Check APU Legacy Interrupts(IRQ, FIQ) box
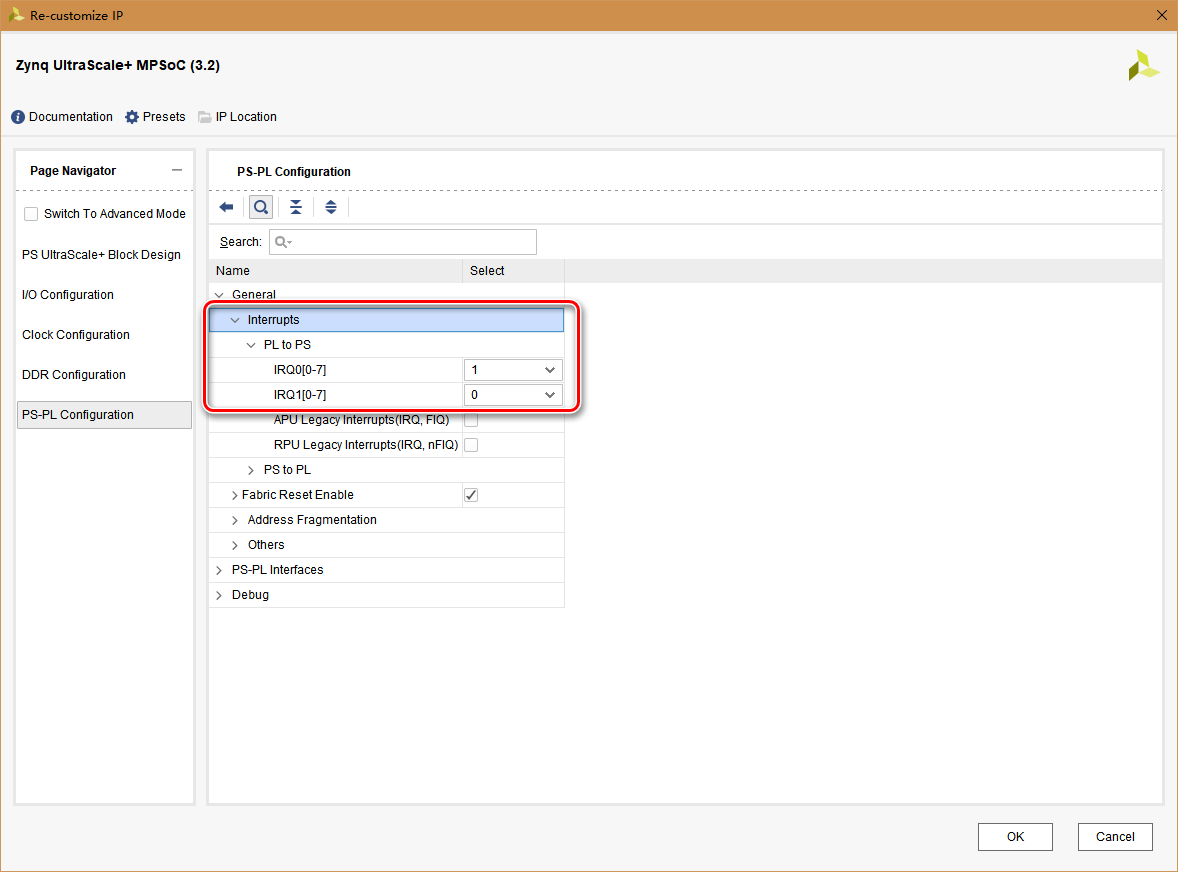This screenshot has height=872, width=1178. coord(471,420)
